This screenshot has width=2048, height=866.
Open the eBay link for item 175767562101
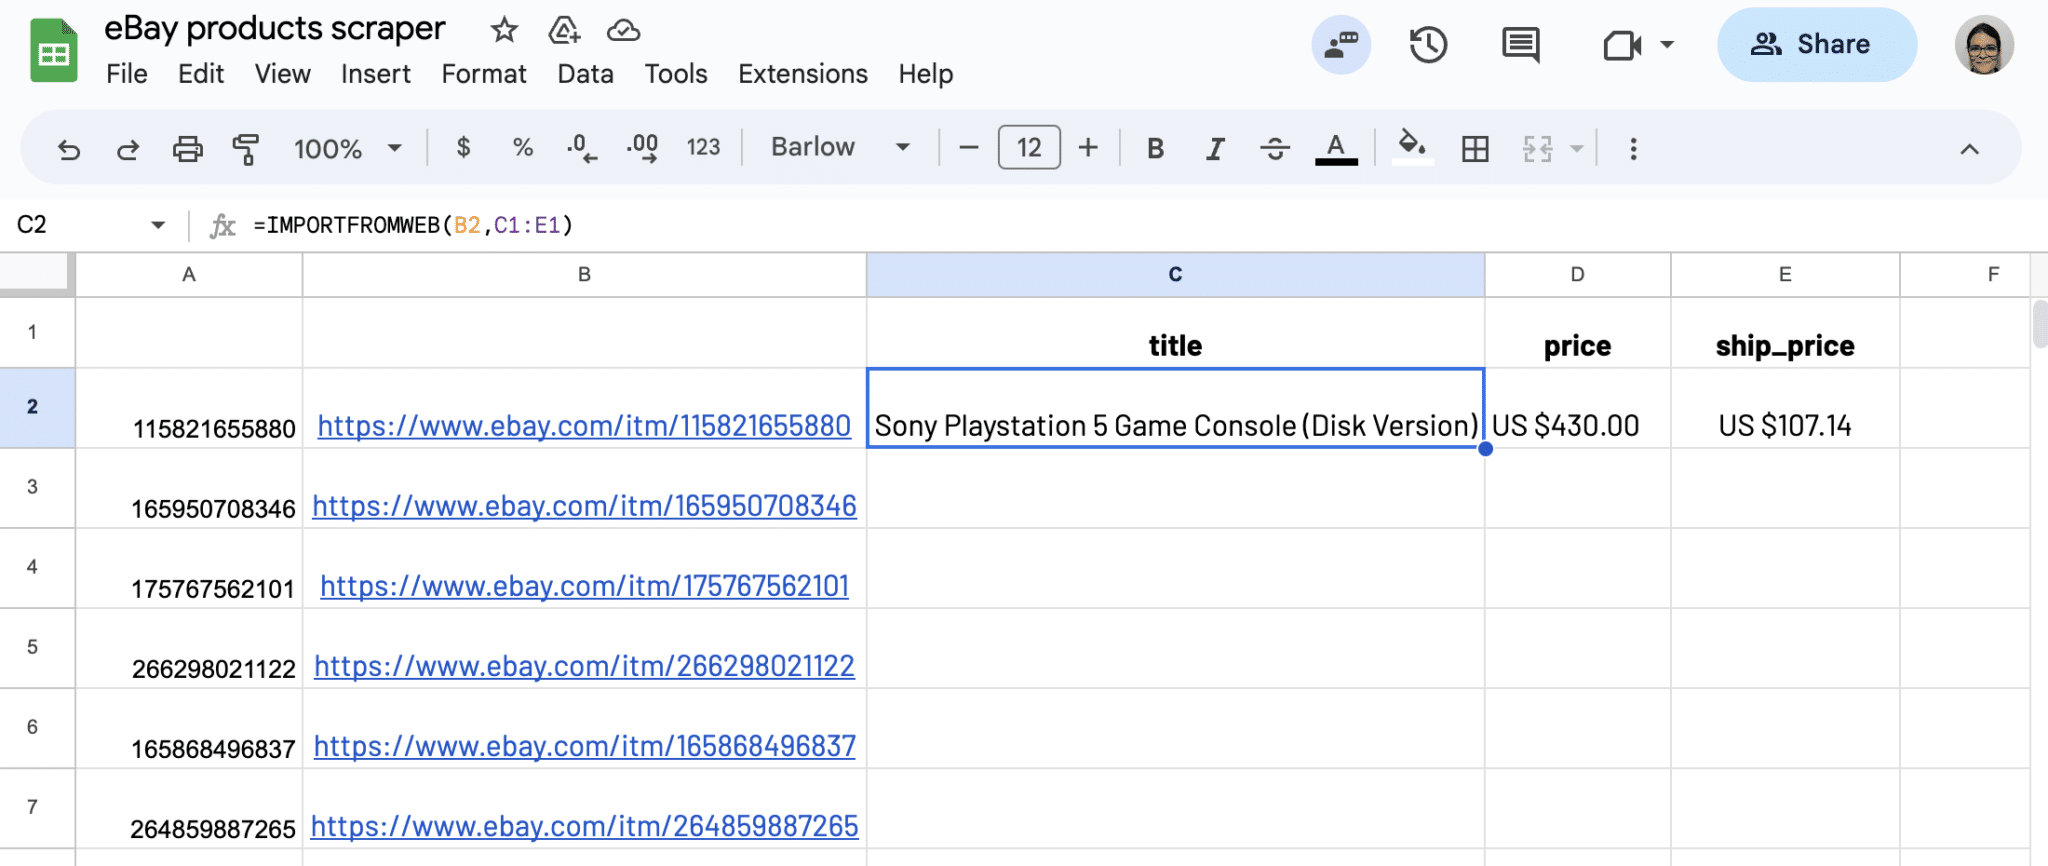[x=584, y=586]
